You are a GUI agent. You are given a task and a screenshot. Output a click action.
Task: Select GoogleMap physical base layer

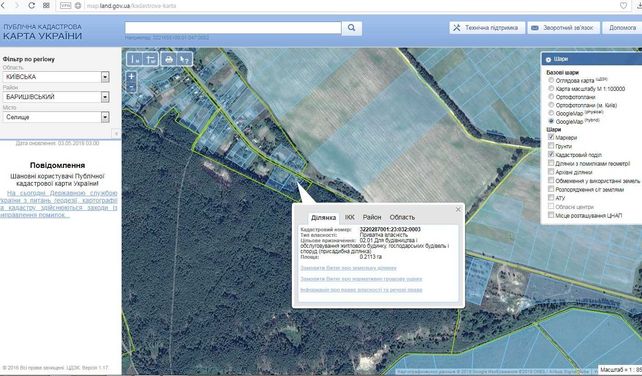[551, 113]
